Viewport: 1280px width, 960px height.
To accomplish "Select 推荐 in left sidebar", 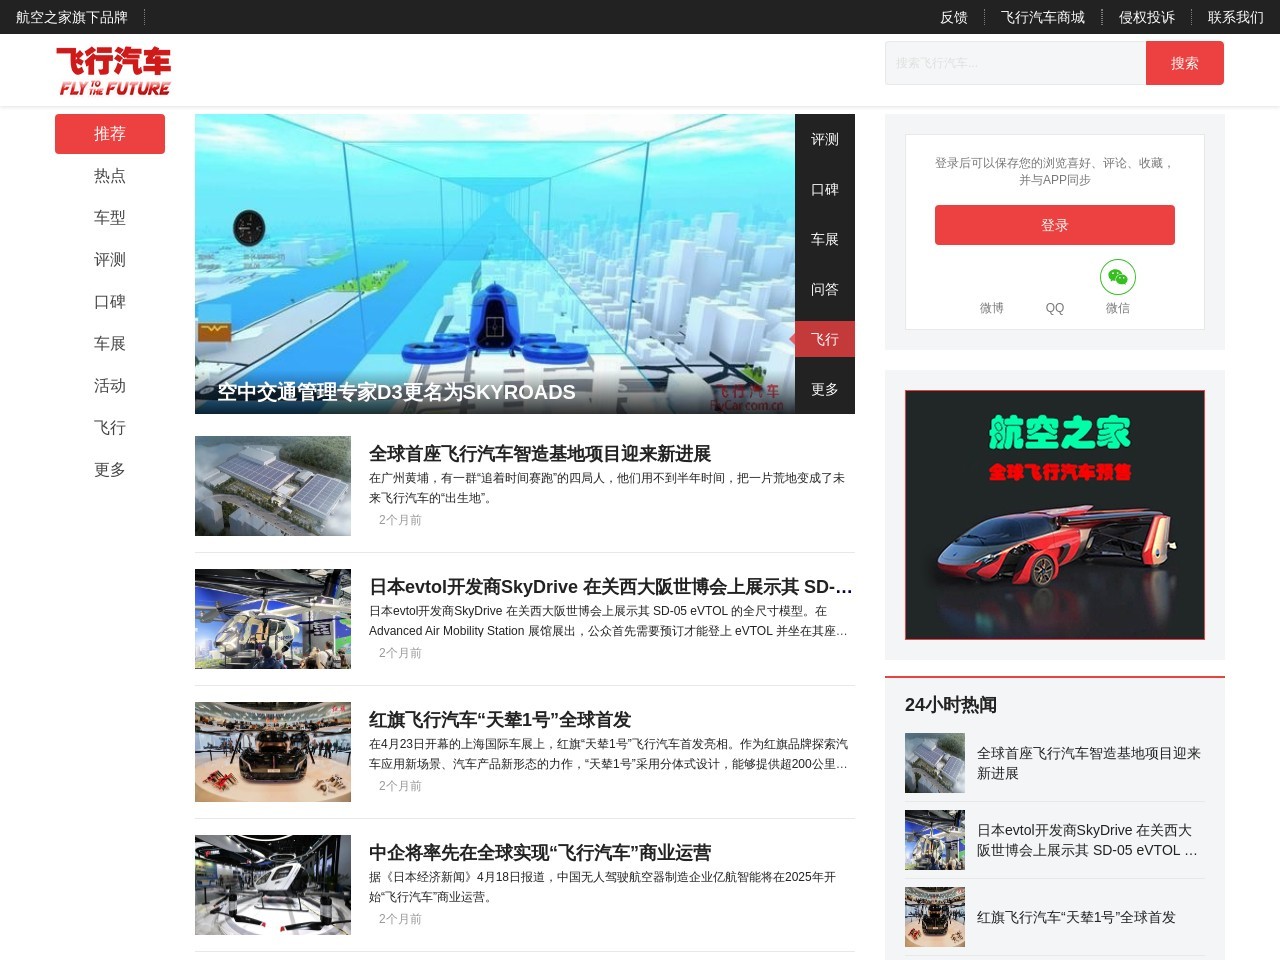I will tap(110, 134).
